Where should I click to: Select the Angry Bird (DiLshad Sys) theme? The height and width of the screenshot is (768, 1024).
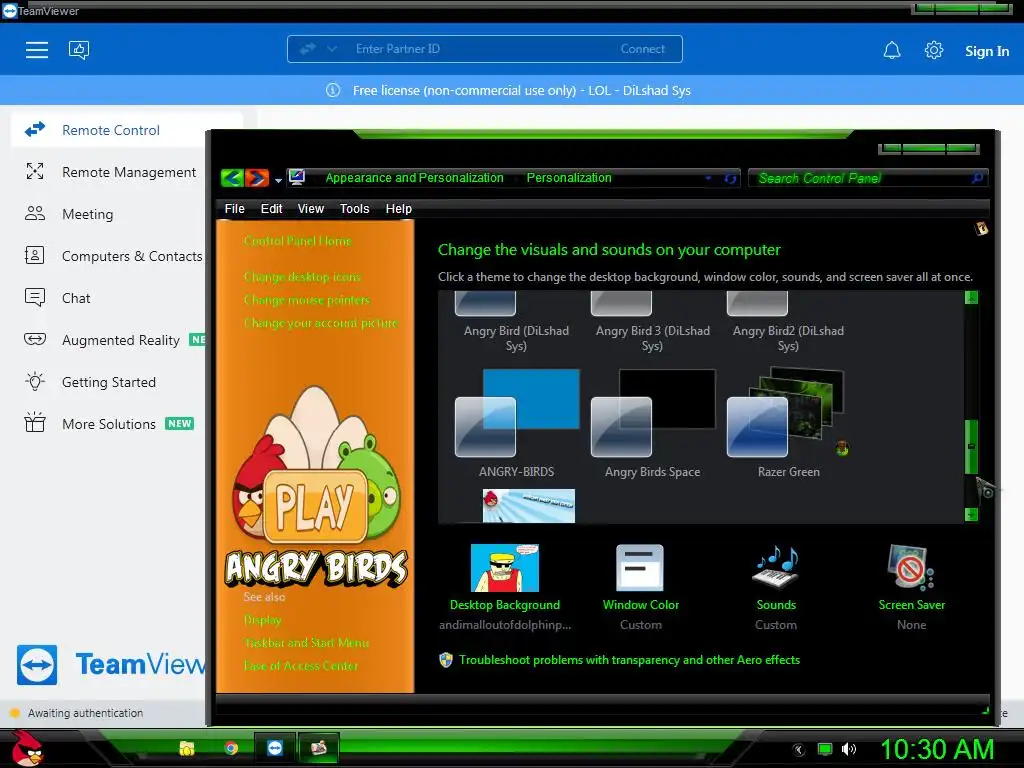(x=516, y=323)
